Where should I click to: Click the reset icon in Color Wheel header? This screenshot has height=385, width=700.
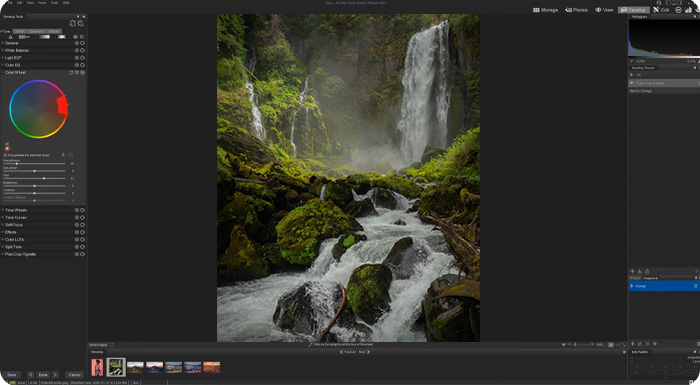pos(71,72)
